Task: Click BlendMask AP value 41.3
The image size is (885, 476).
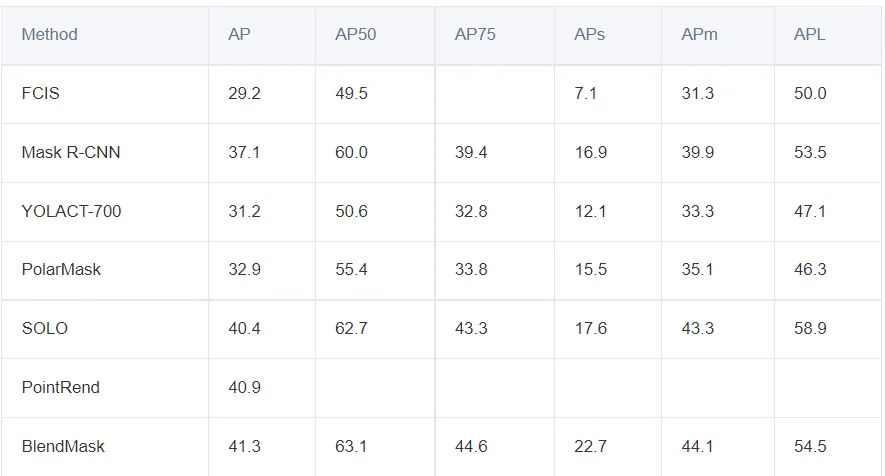Action: tap(244, 446)
